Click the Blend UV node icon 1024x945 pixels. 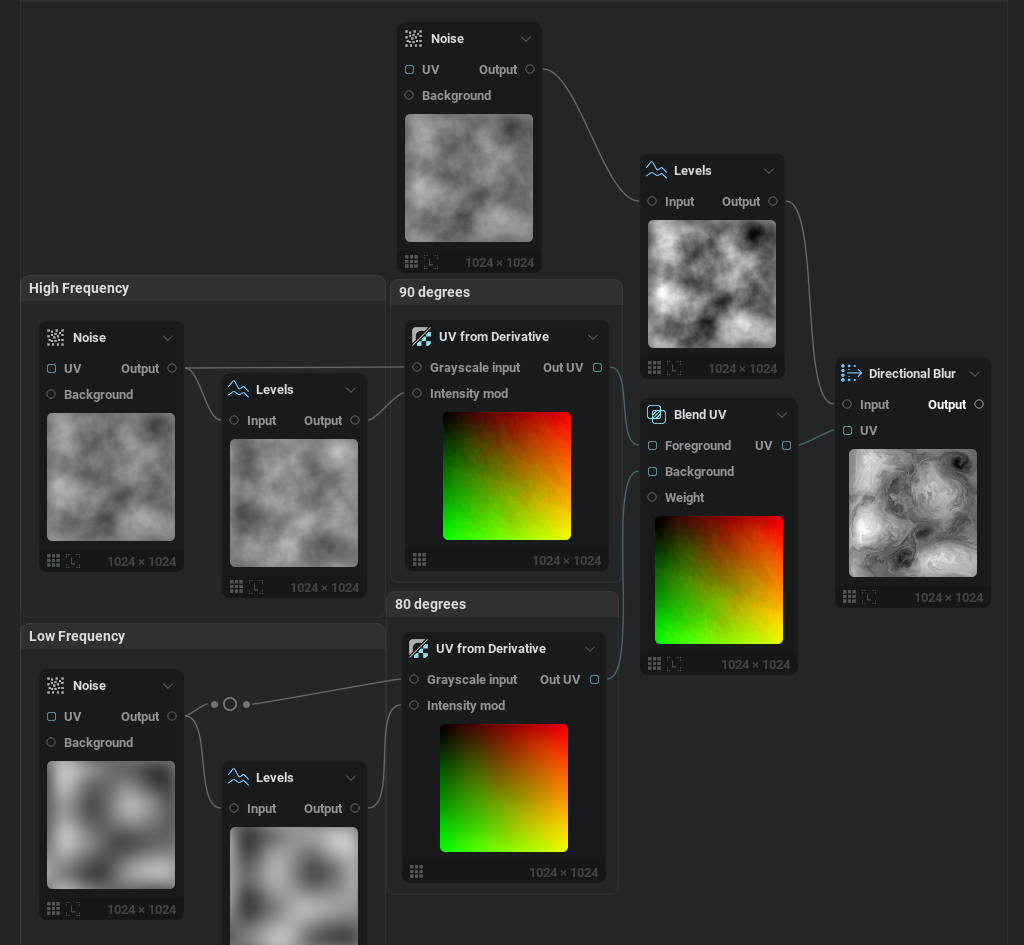[x=656, y=414]
